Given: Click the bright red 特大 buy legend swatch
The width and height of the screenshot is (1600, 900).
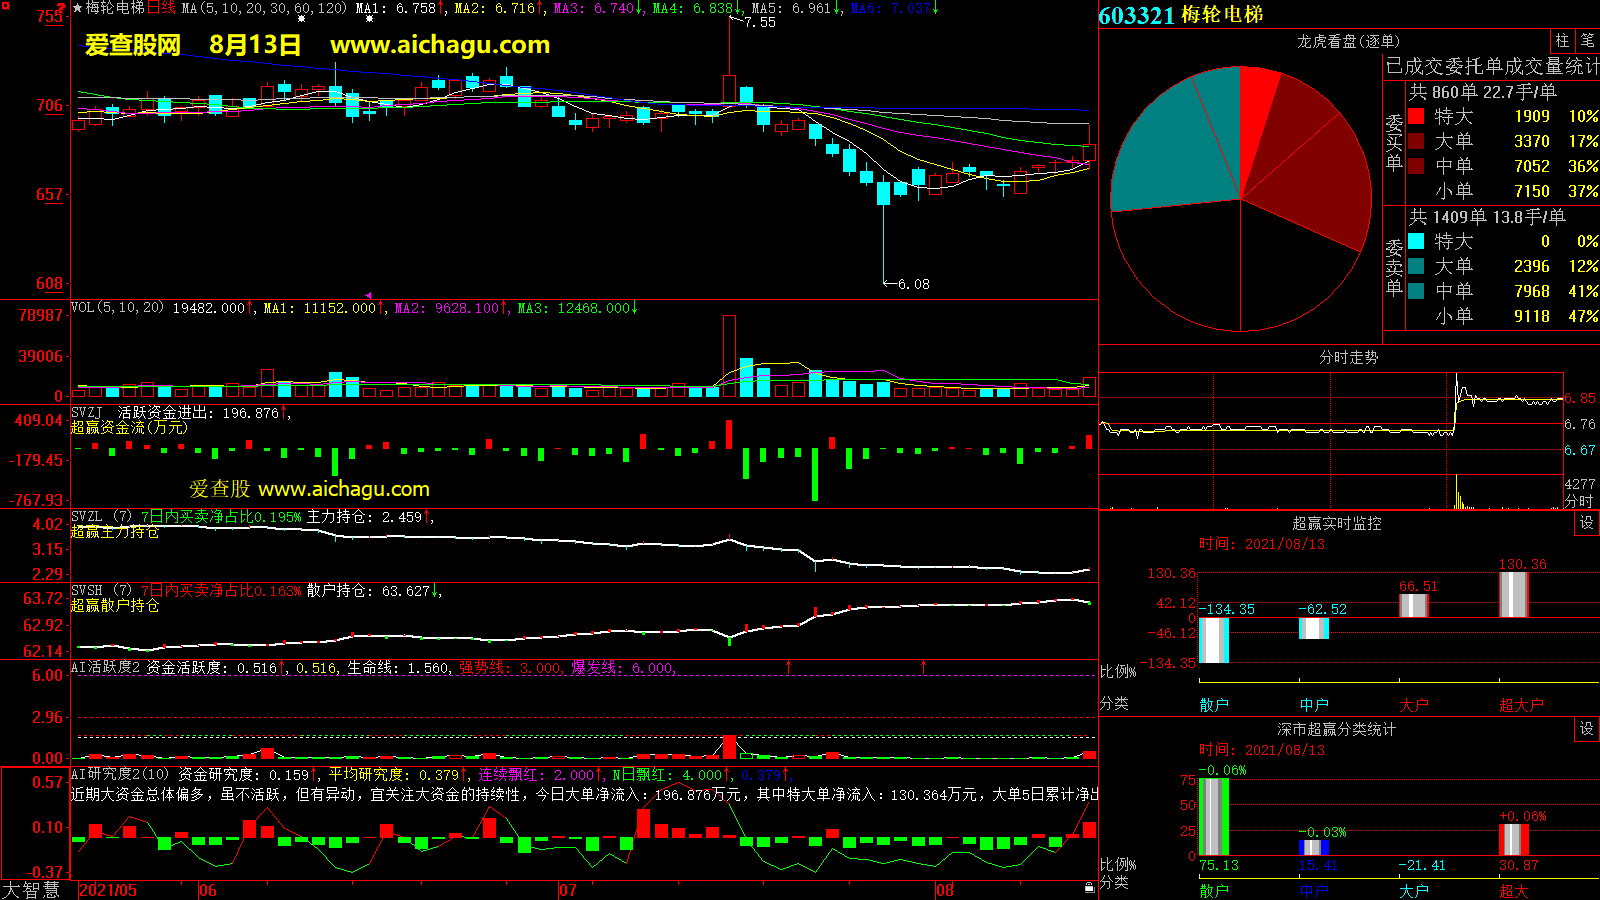Looking at the screenshot, I should [x=1416, y=116].
